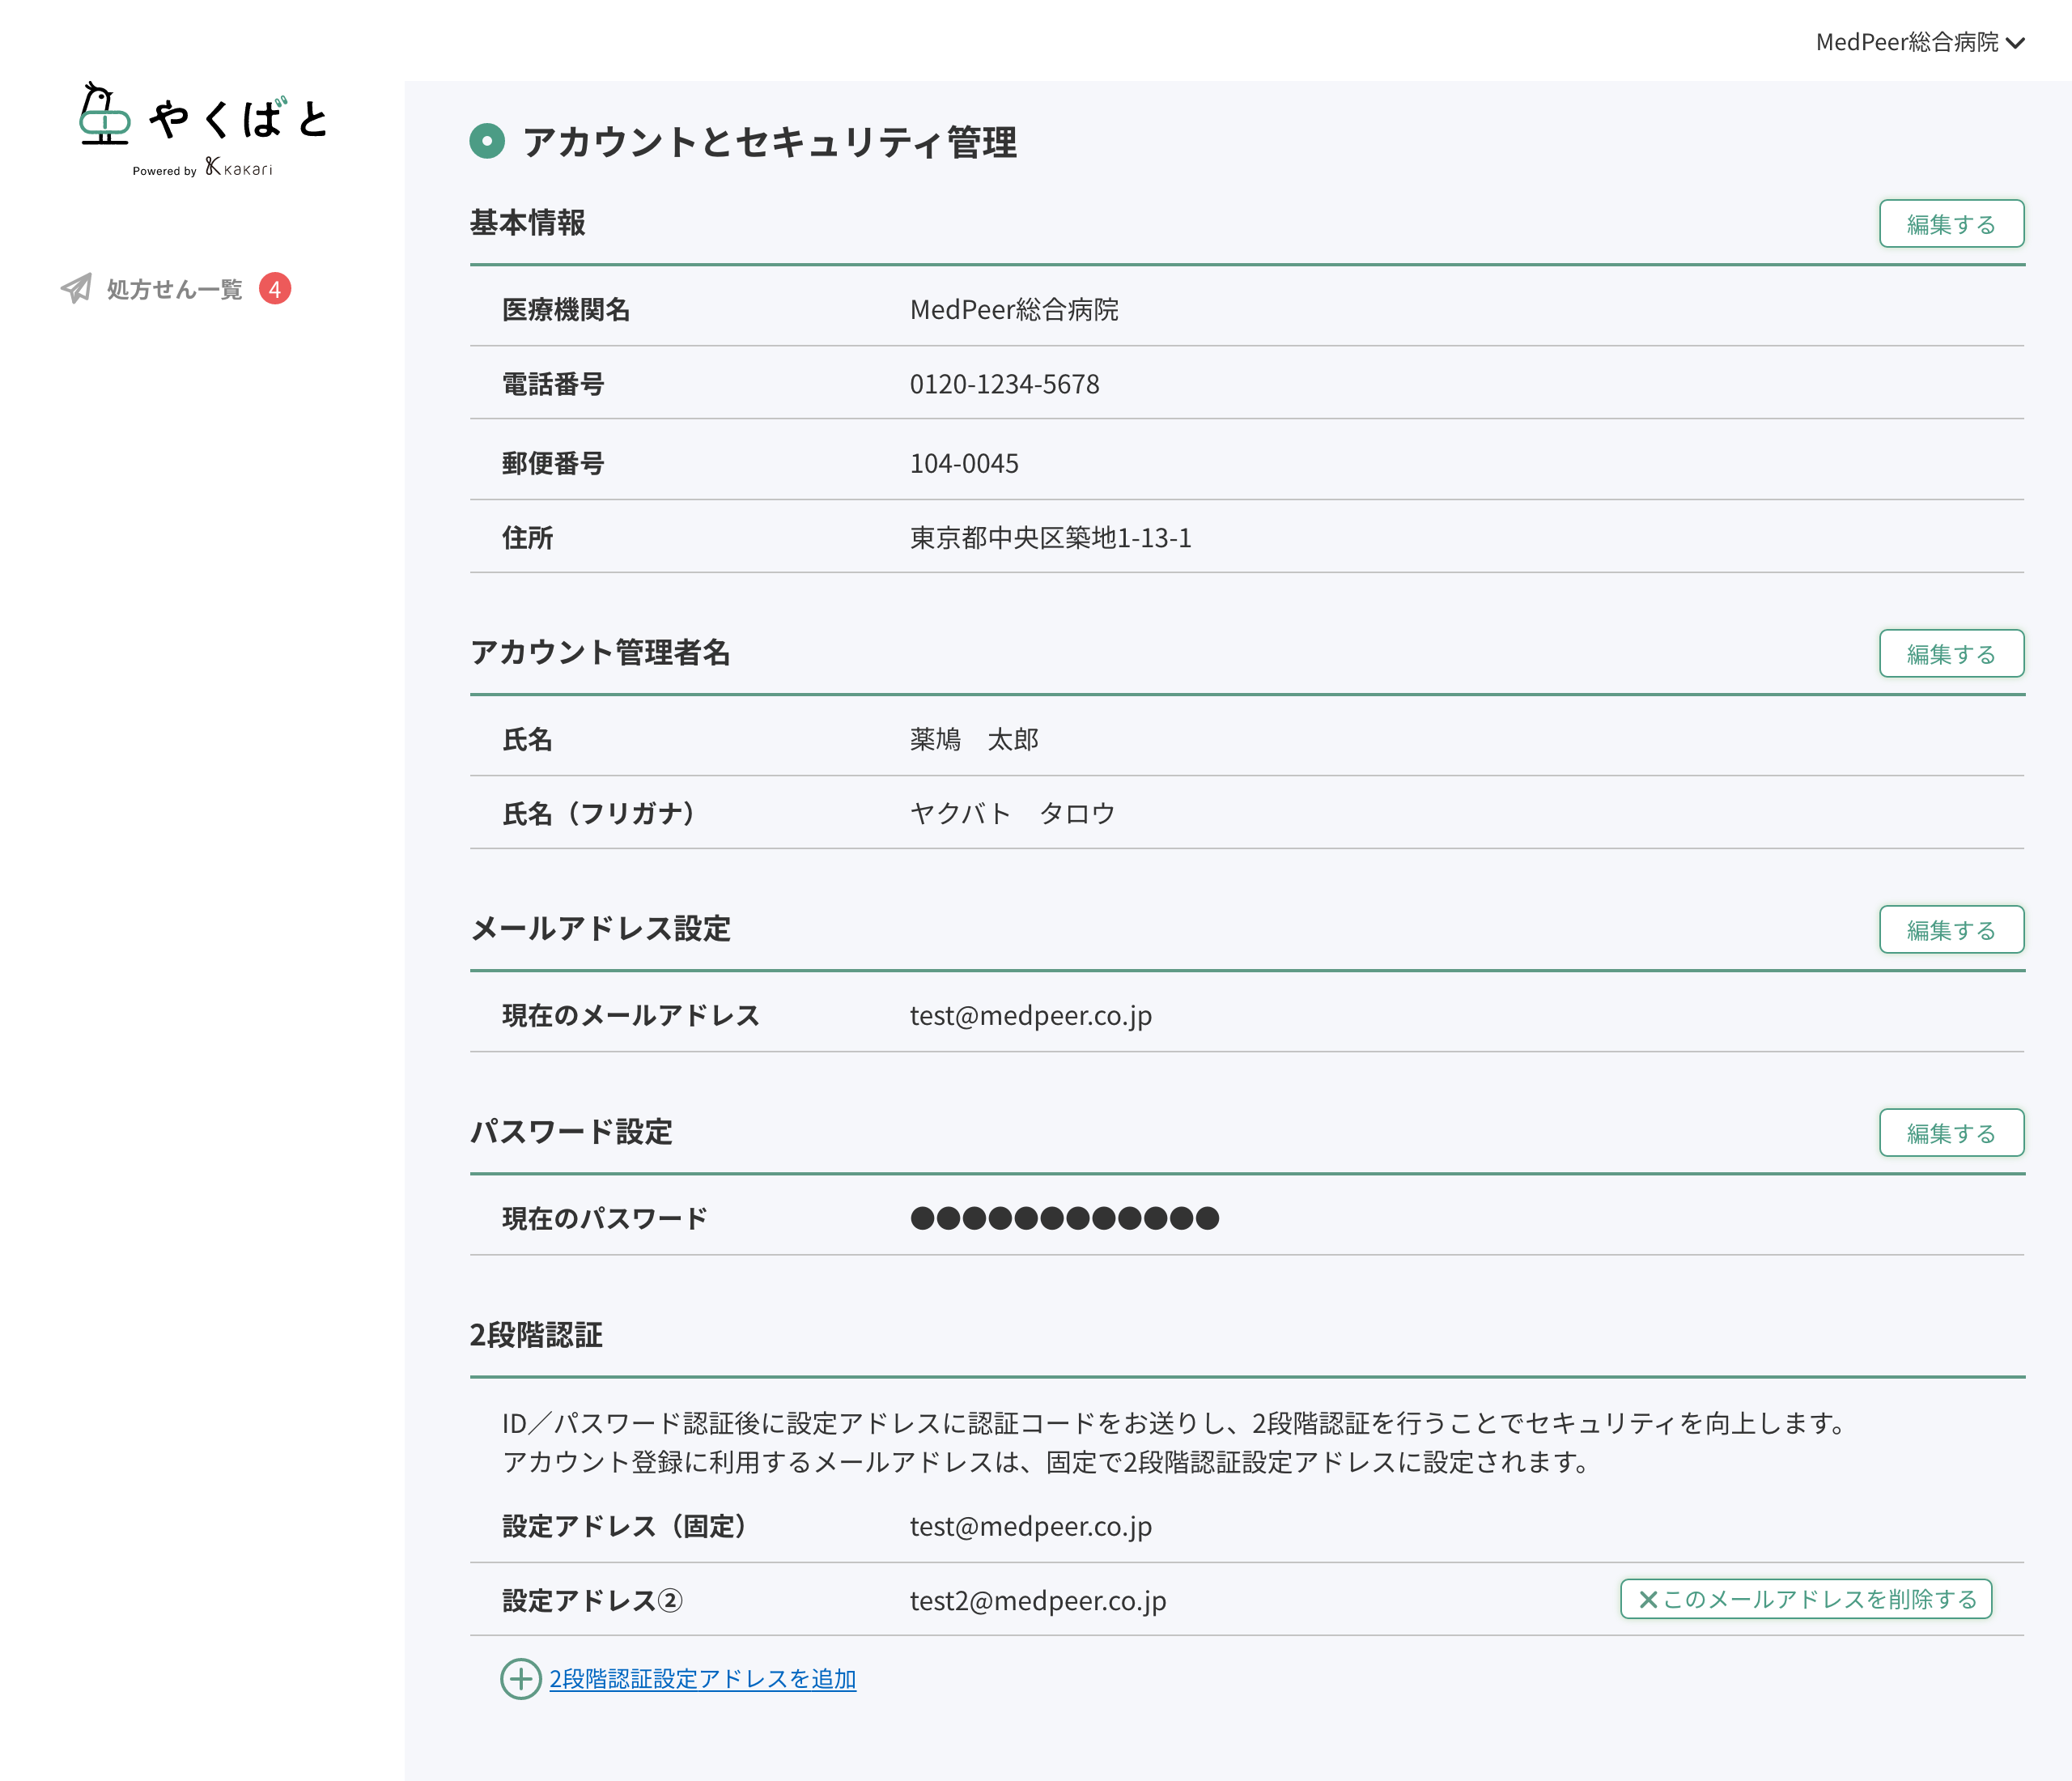Click the medical institution value MedPeer総合病院
The image size is (2072, 1781).
[1014, 310]
